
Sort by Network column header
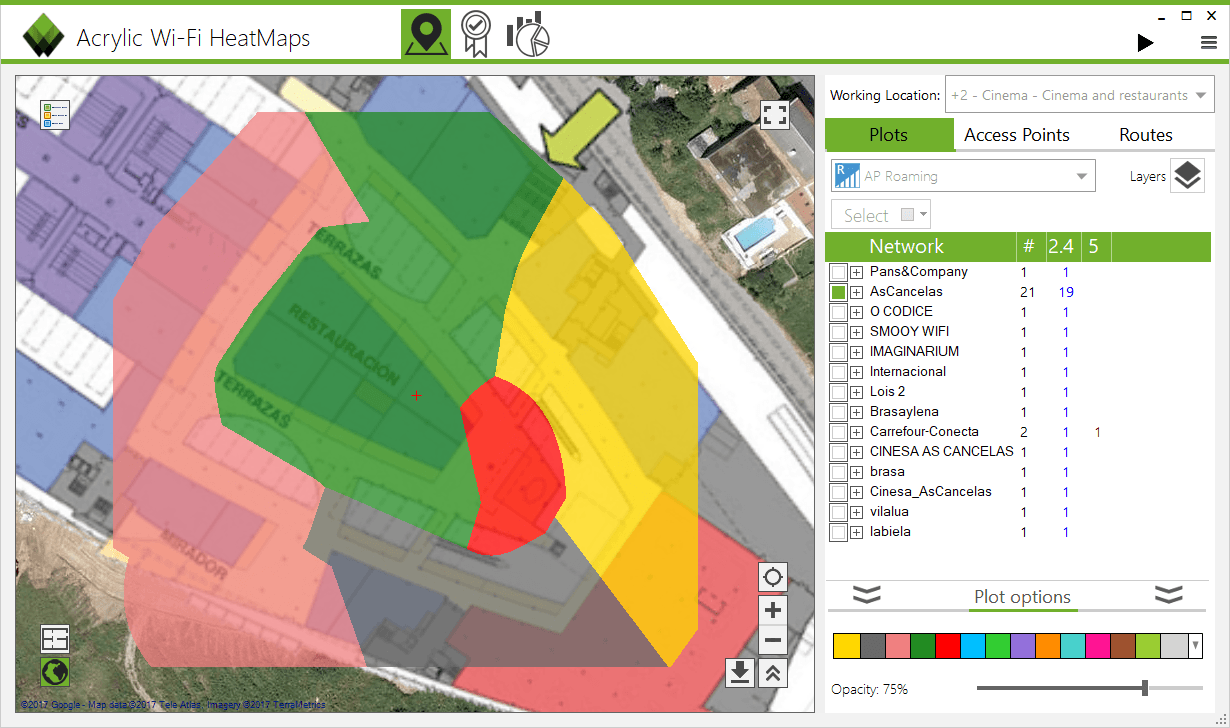coord(906,246)
